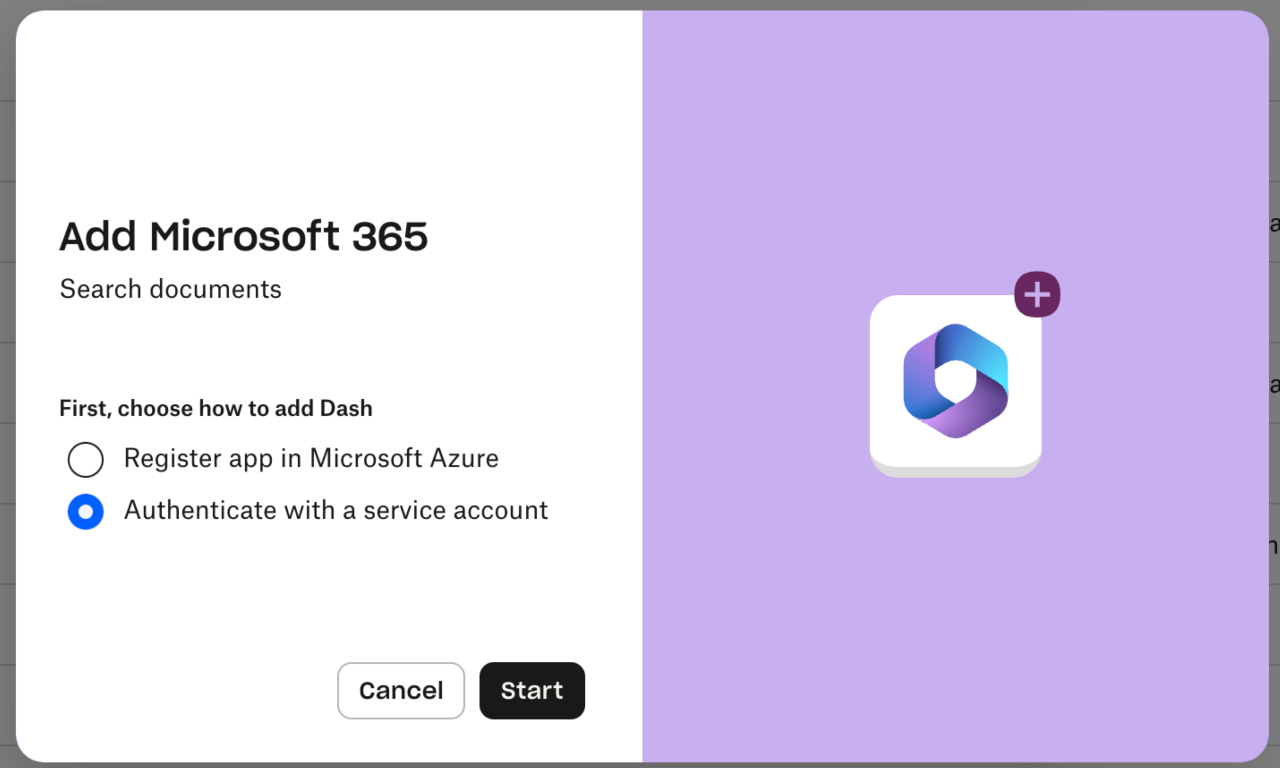Click the filled blue radio indicator
This screenshot has width=1280, height=768.
(86, 511)
